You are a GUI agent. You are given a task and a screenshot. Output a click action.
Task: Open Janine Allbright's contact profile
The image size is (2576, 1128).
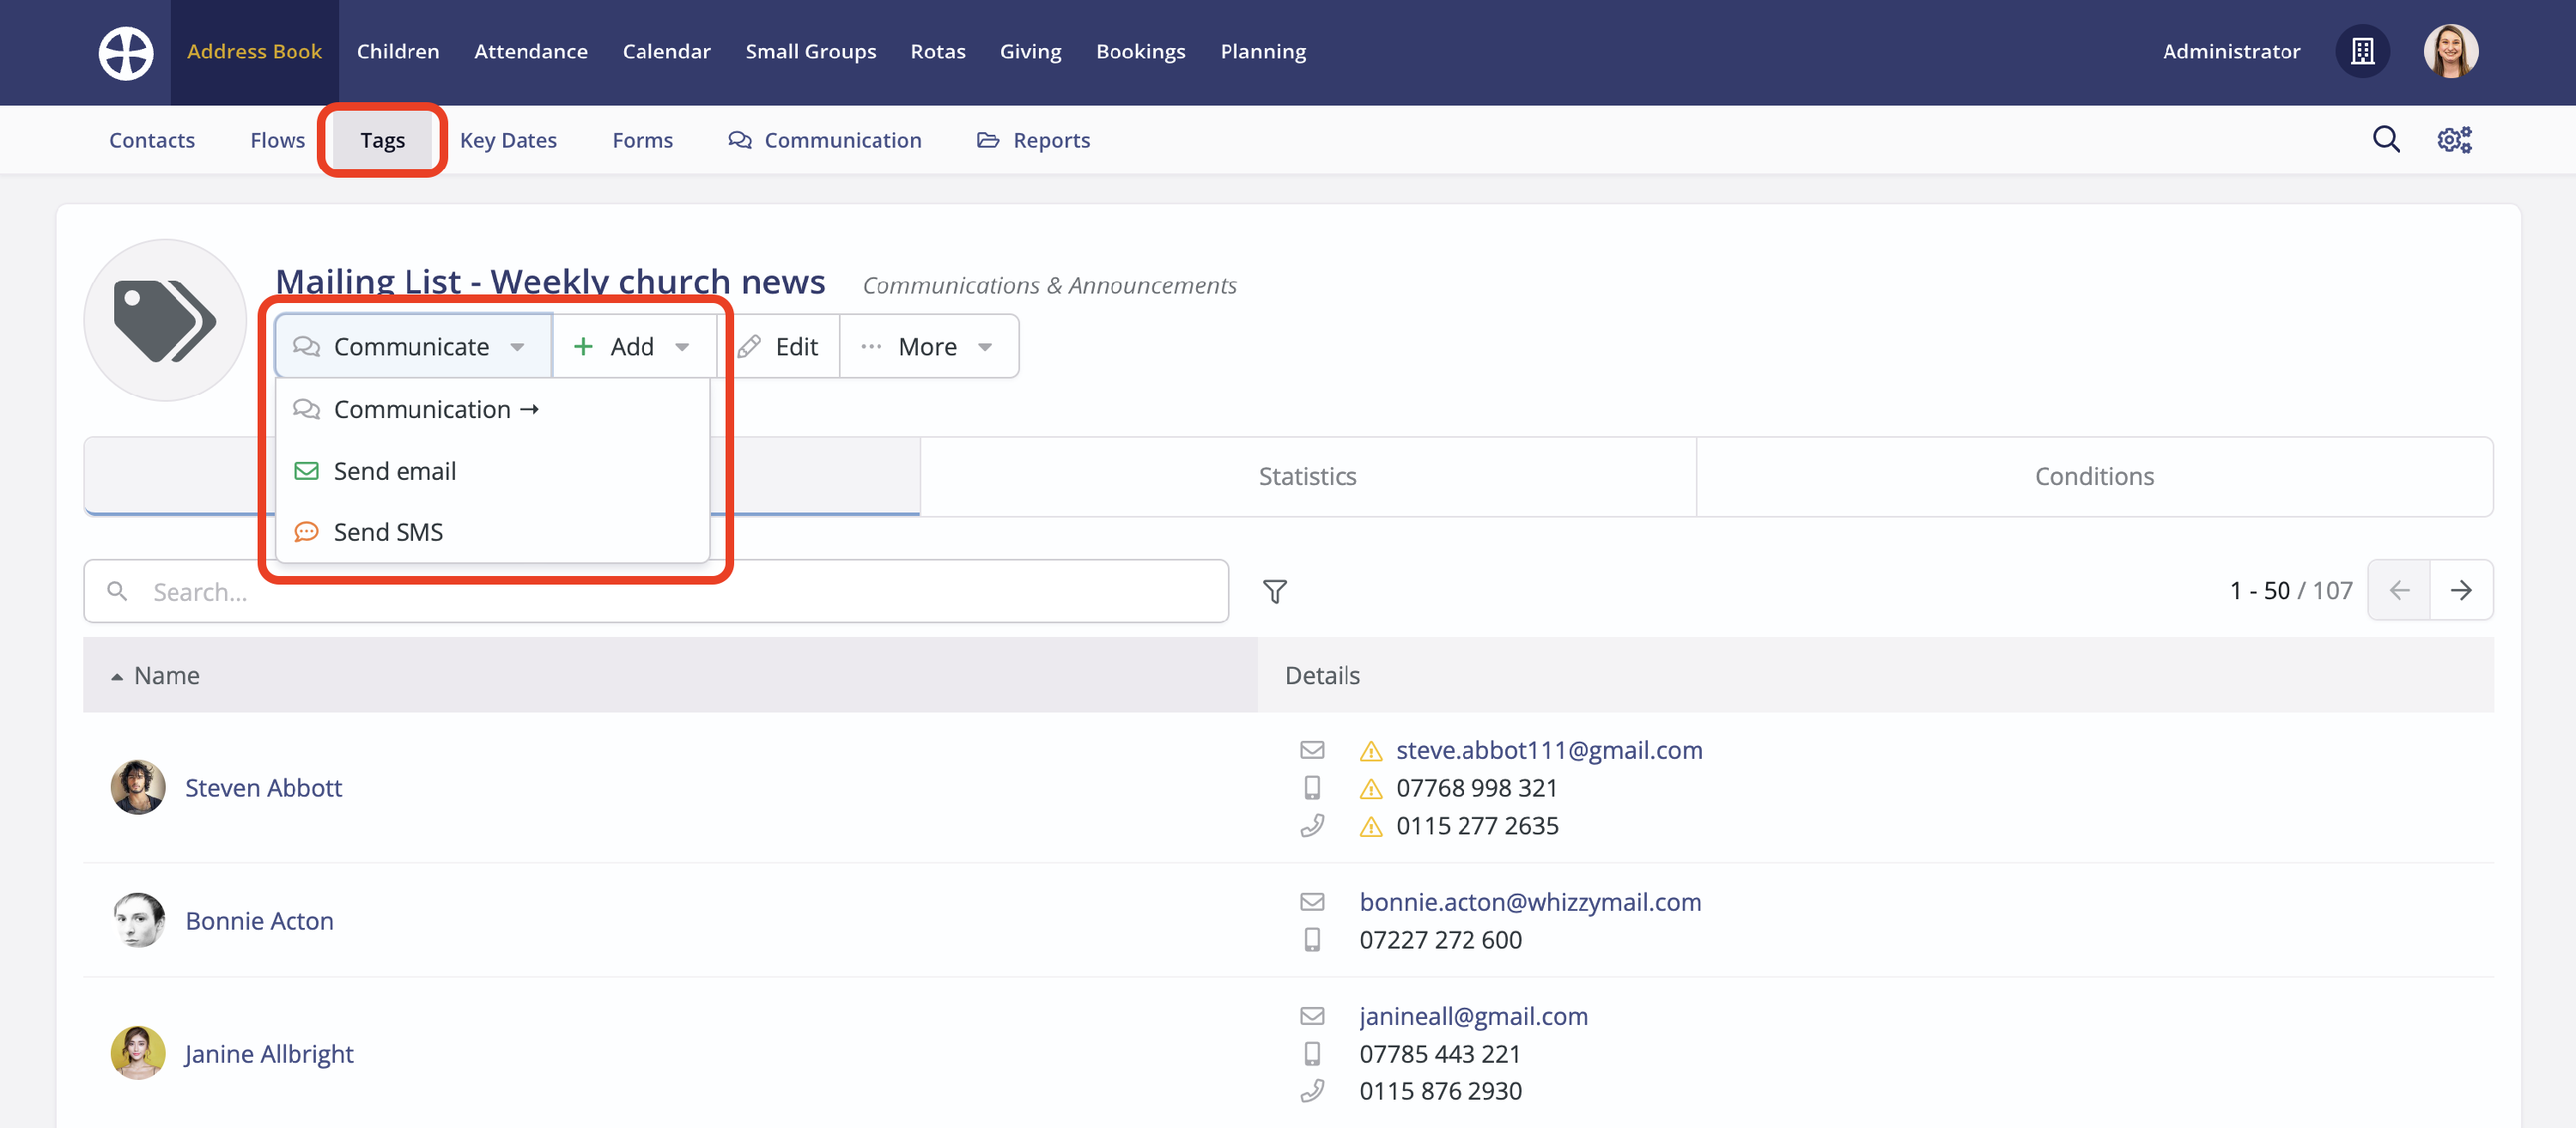coord(269,1054)
